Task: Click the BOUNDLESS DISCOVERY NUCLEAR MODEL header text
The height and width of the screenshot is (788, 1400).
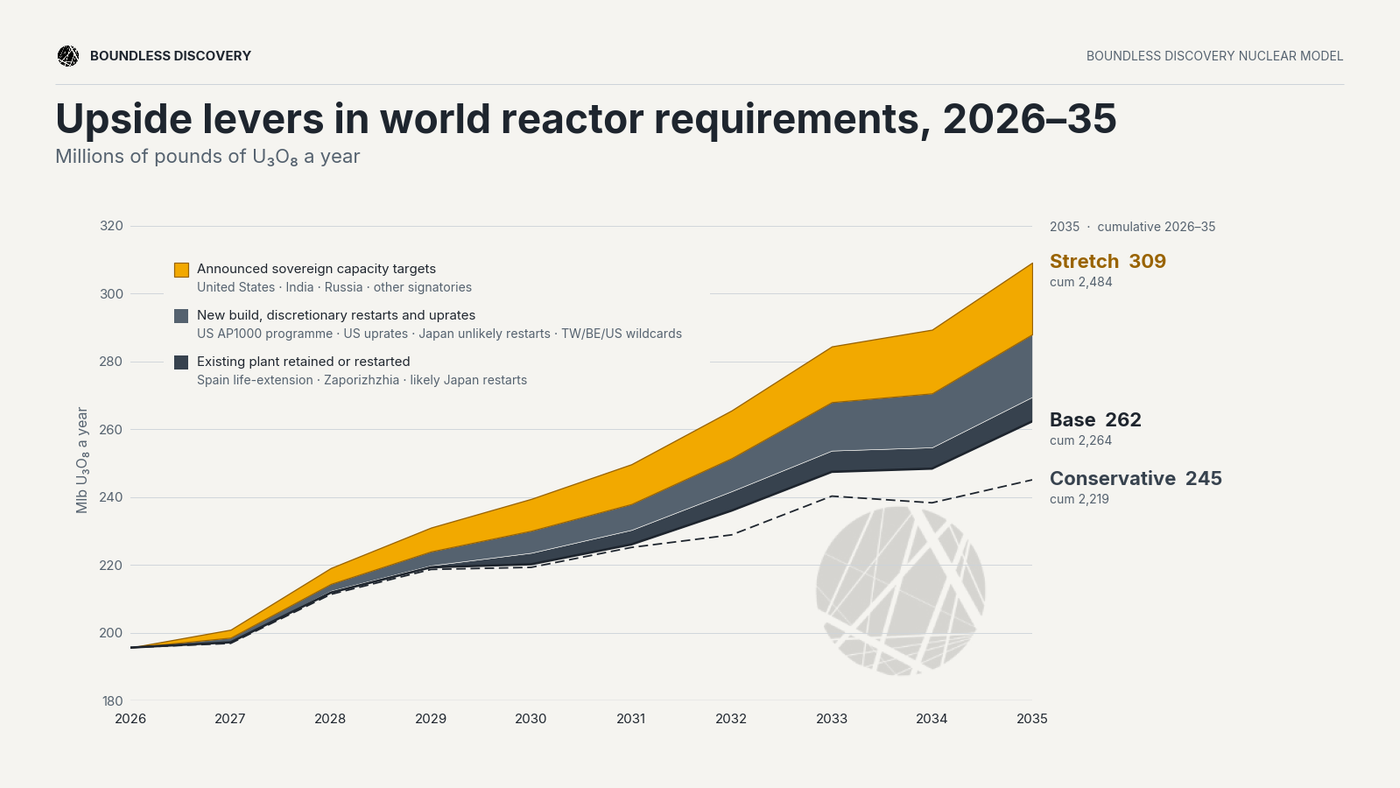Action: pos(1215,56)
